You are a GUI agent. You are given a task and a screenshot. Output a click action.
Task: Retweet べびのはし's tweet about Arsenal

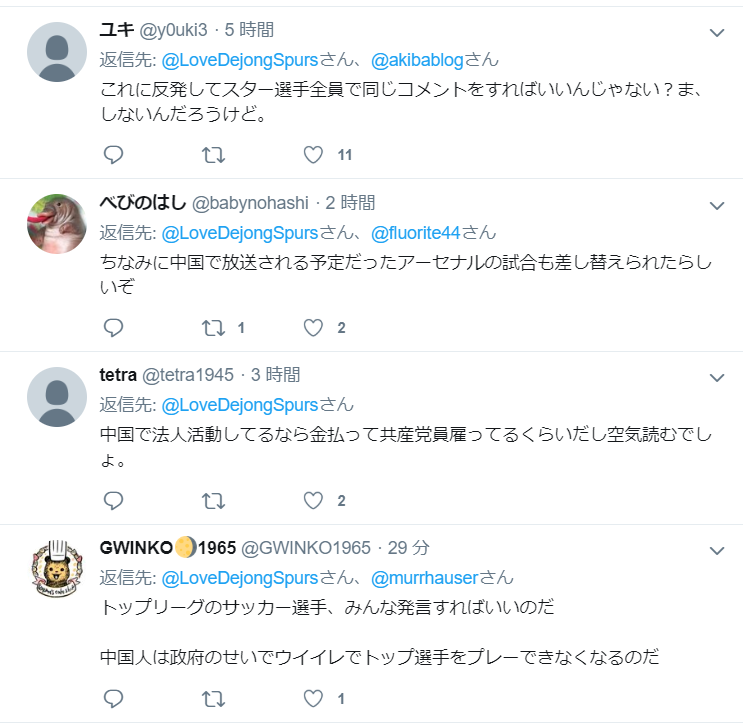pyautogui.click(x=213, y=328)
